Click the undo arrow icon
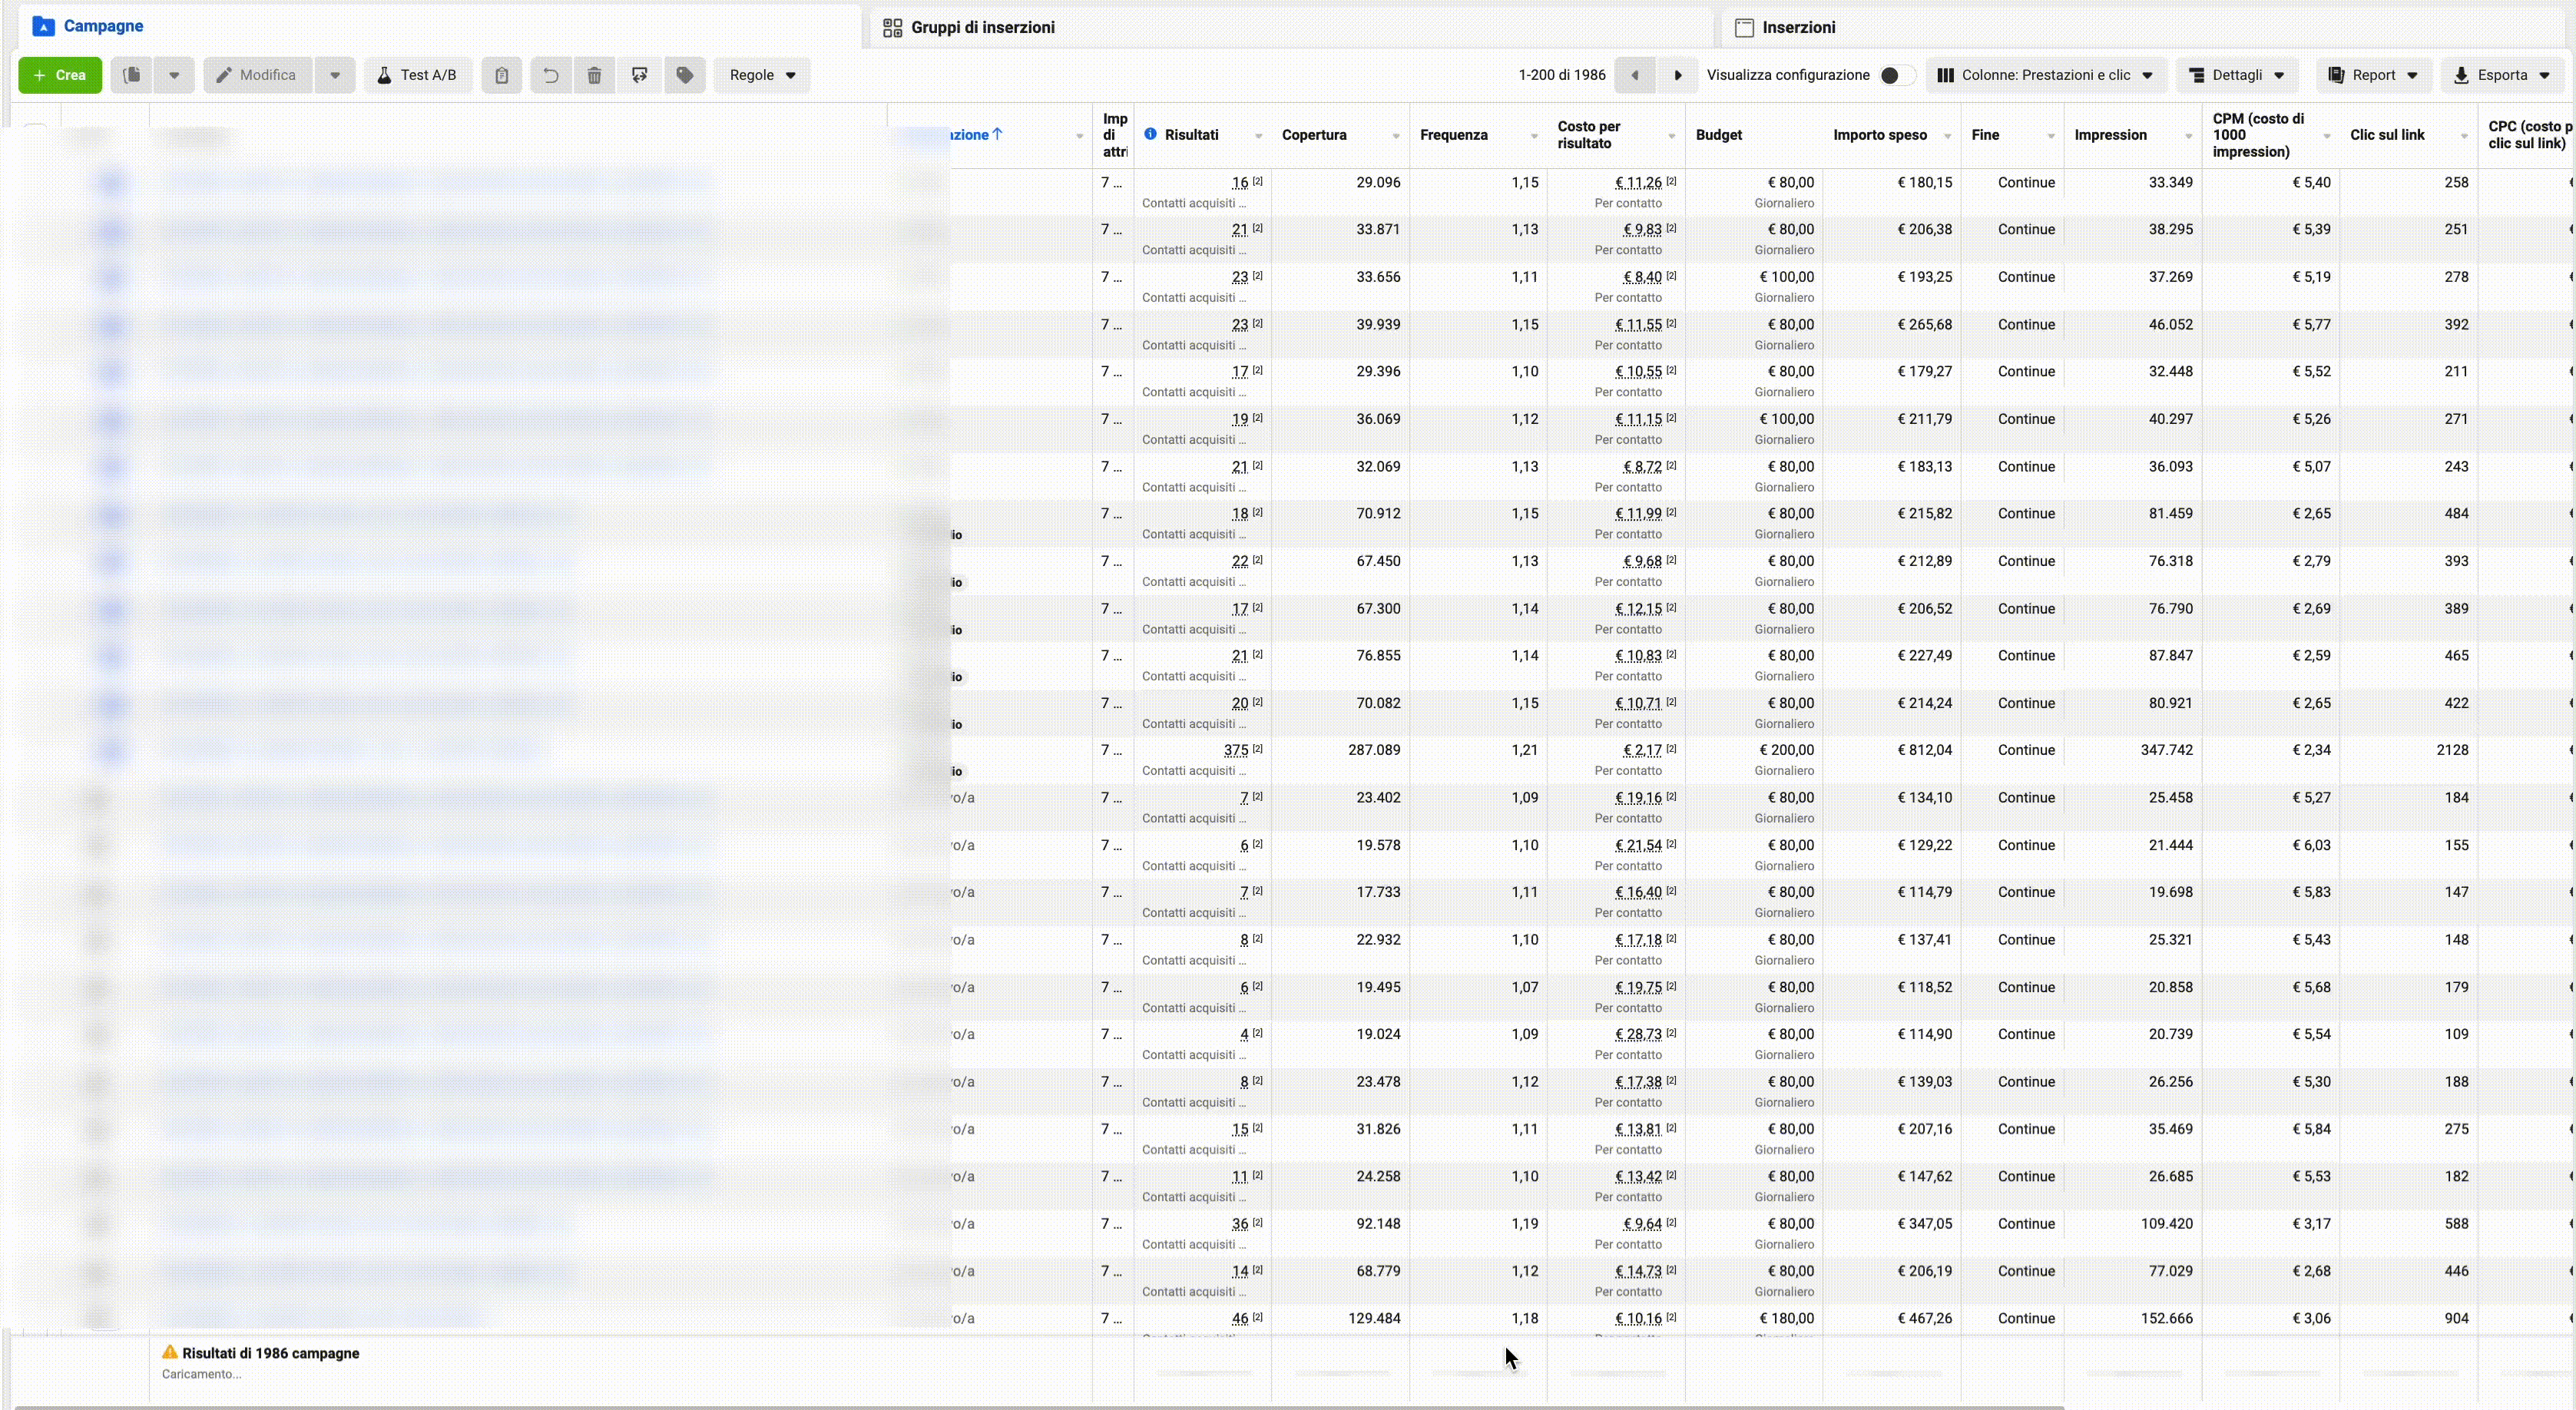Image resolution: width=2576 pixels, height=1410 pixels. 550,75
